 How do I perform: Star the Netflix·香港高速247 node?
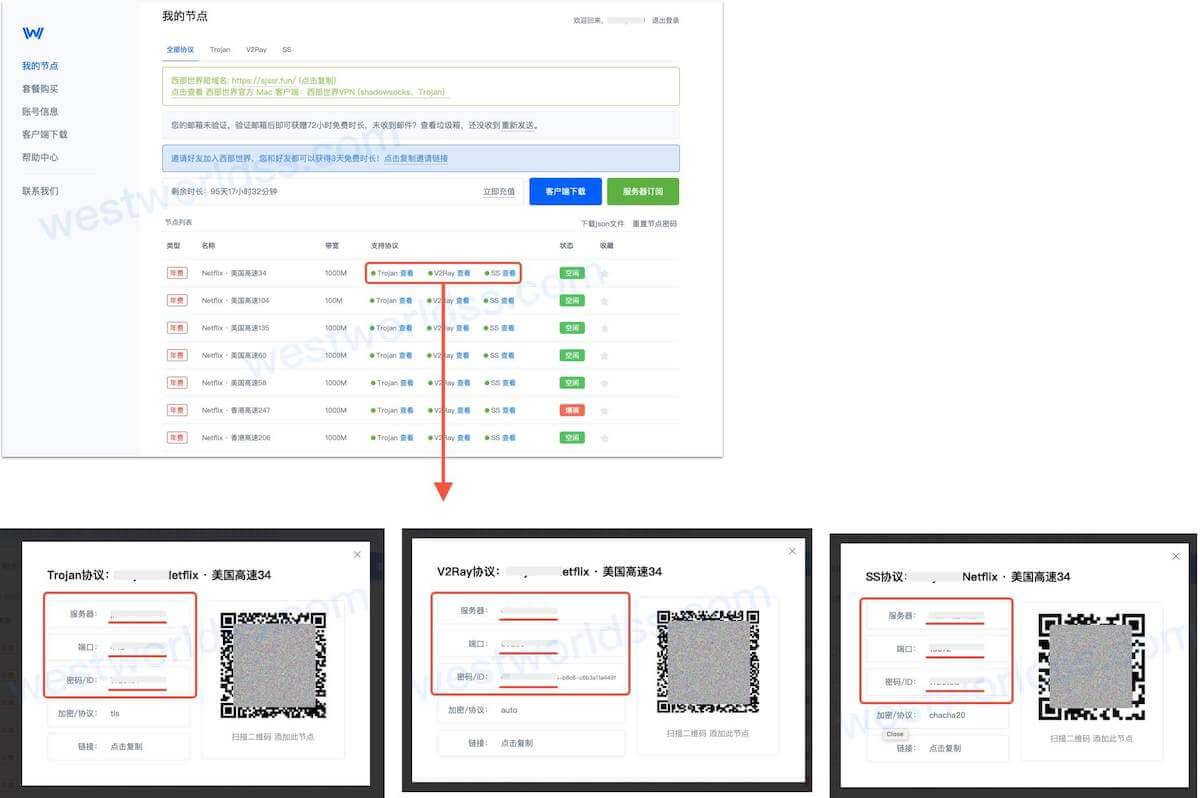tap(605, 410)
